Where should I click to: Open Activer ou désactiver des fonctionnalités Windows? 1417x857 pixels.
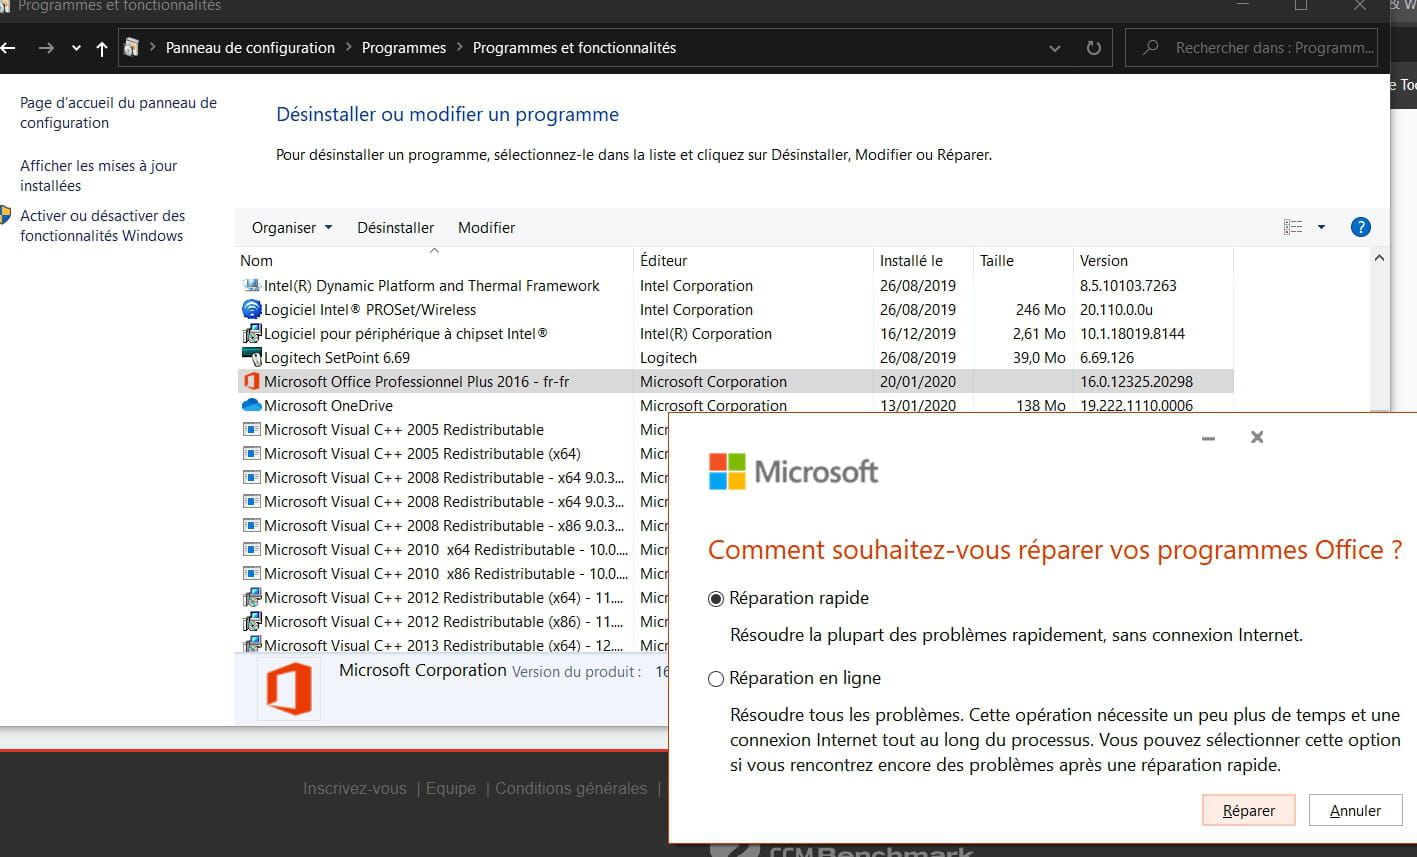(102, 226)
